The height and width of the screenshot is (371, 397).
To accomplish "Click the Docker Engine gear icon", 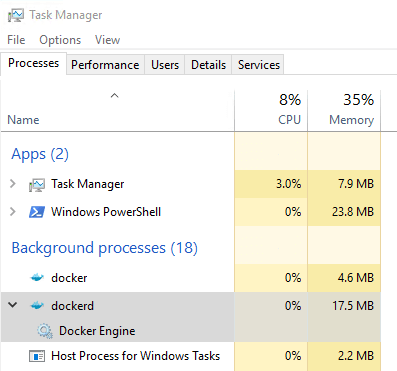I will pyautogui.click(x=45, y=331).
